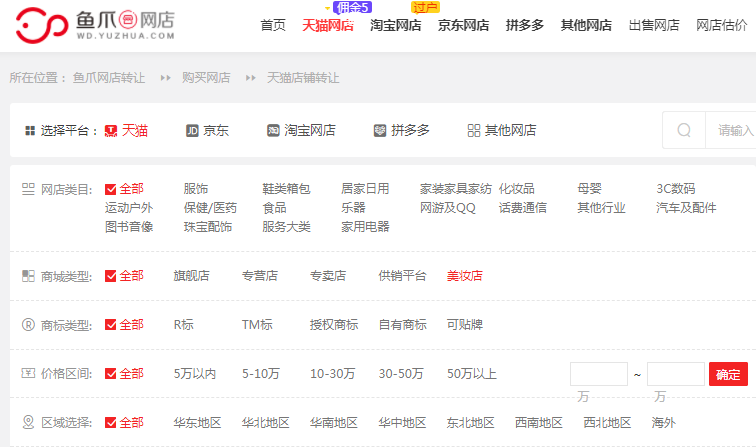Click the minimum price input field
This screenshot has height=447, width=756.
pos(599,374)
